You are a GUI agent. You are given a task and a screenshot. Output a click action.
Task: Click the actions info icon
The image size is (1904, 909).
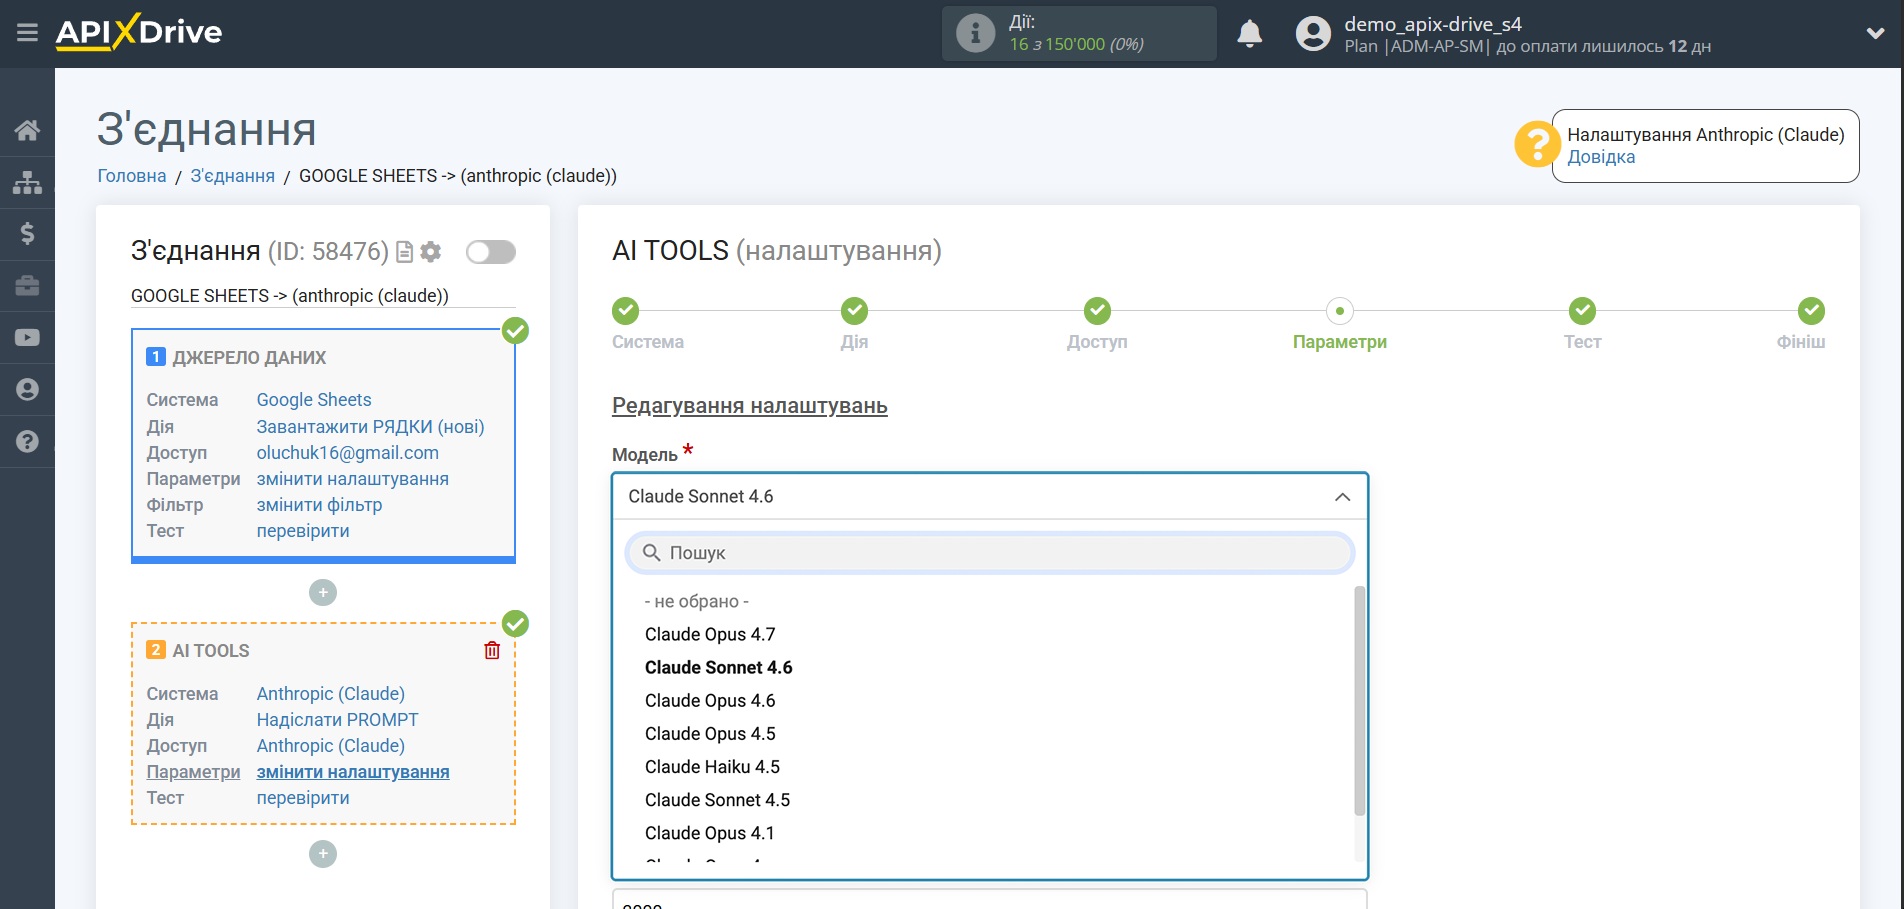point(975,33)
